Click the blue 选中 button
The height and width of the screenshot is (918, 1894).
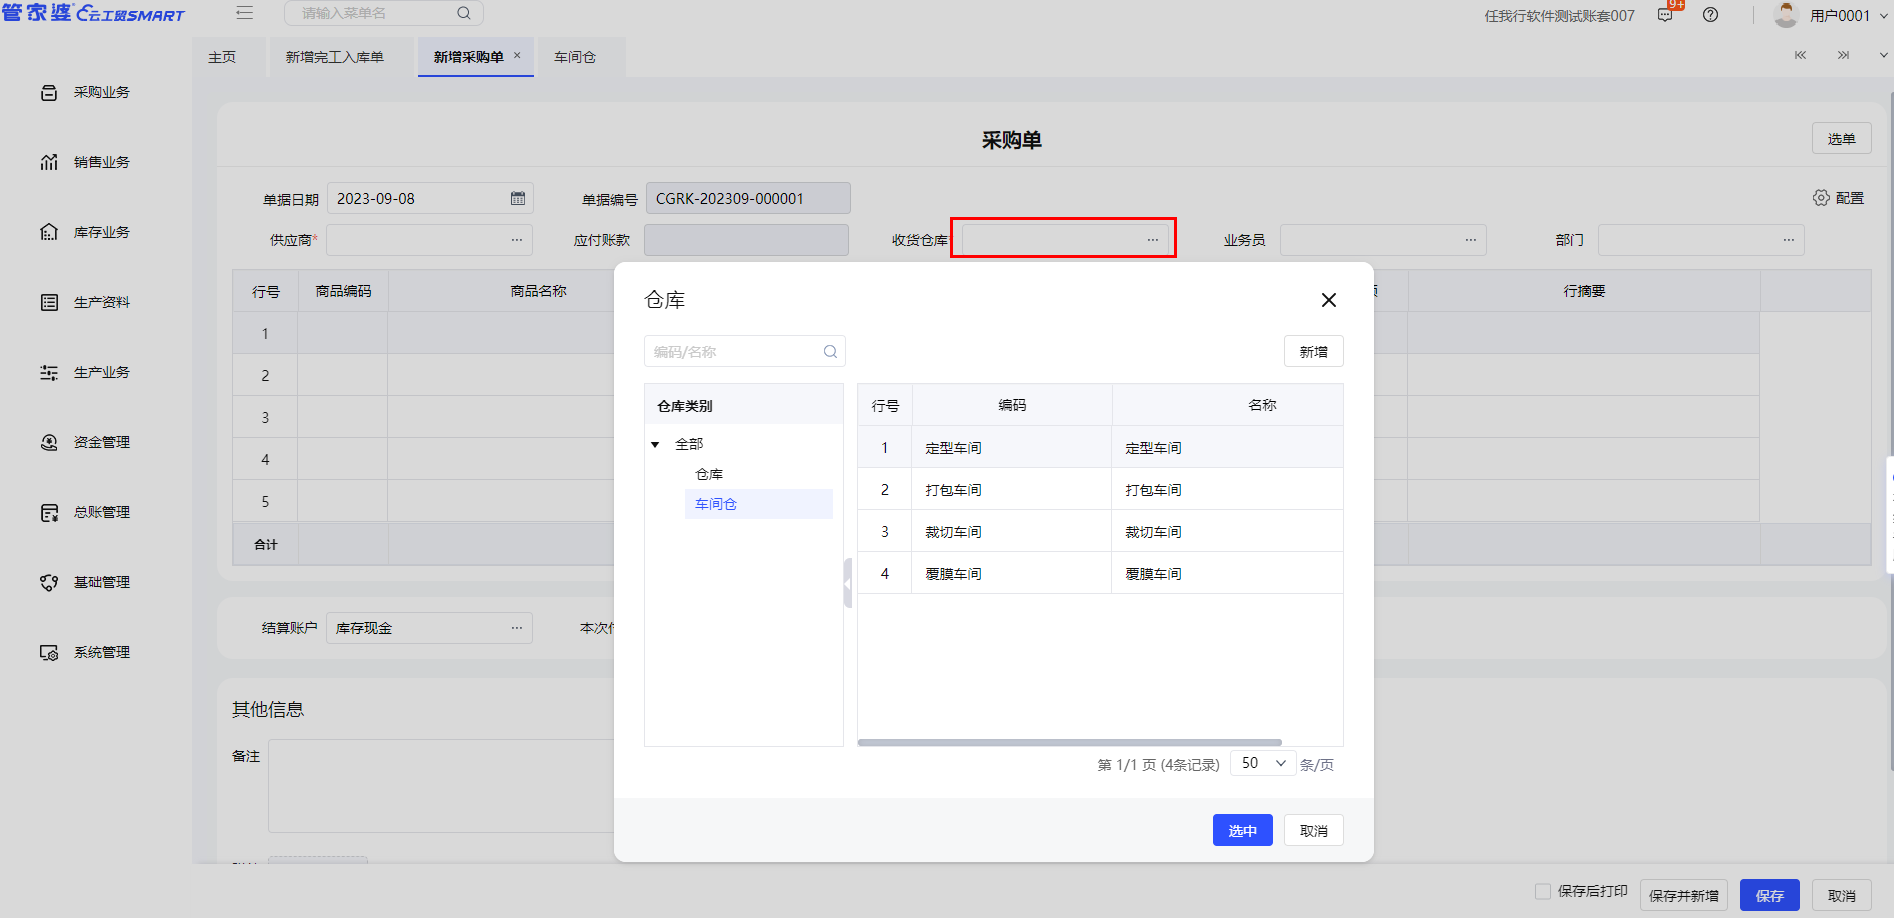[x=1242, y=830]
